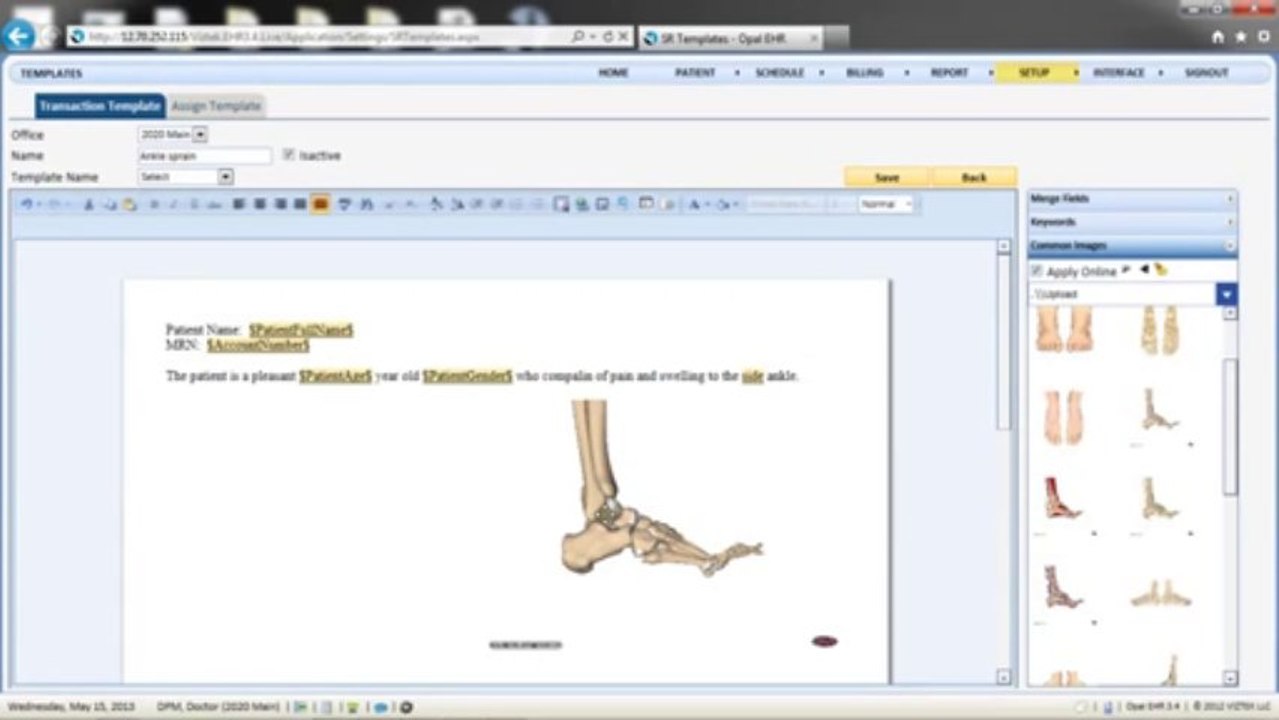Click the first green status bar icon
This screenshot has height=720, width=1279.
coord(300,707)
